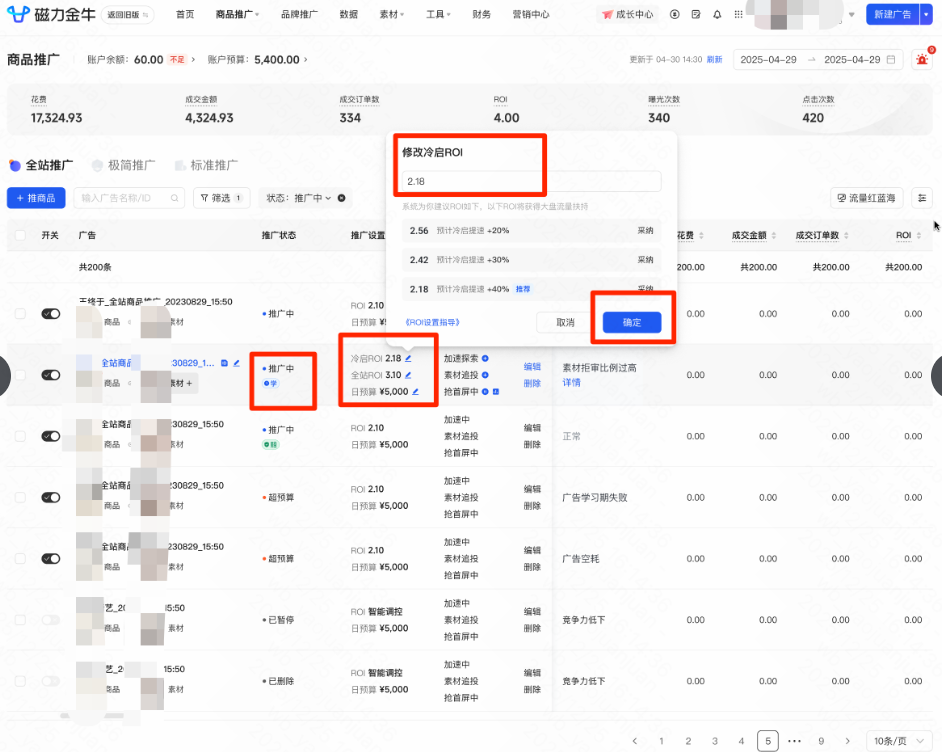942x752 pixels.
Task: Expand 账户预算 5,400.00 chevron
Action: [305, 59]
